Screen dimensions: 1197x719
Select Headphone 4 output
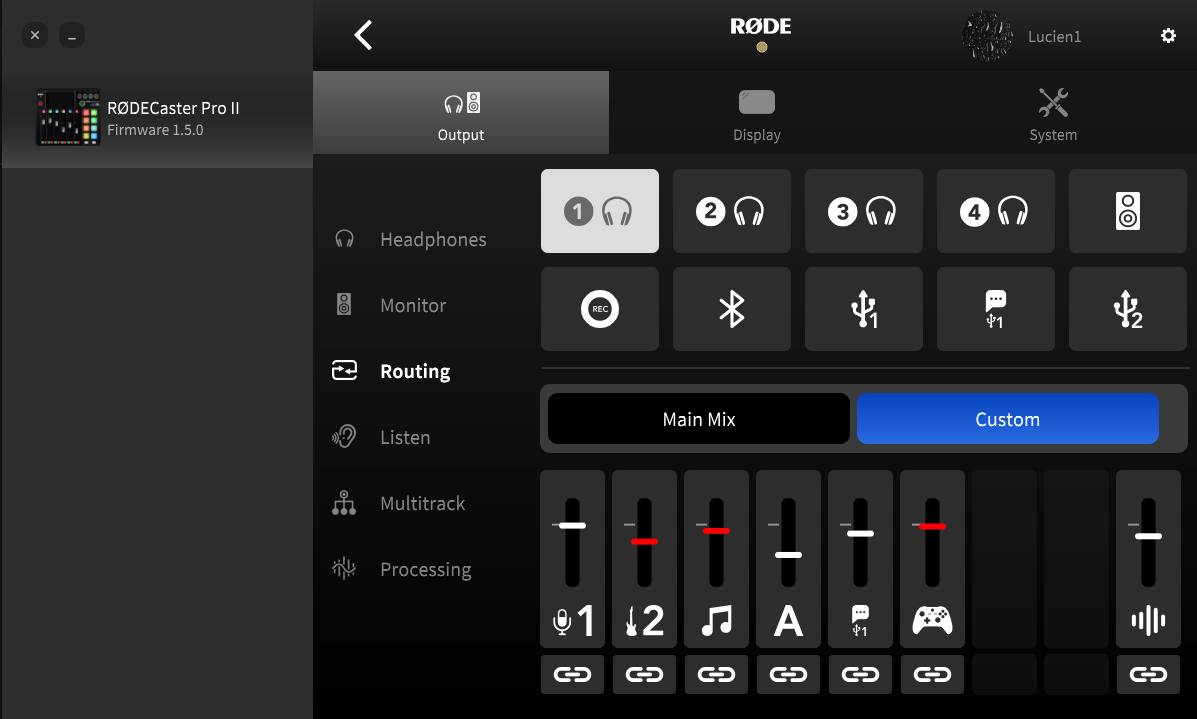pos(995,211)
